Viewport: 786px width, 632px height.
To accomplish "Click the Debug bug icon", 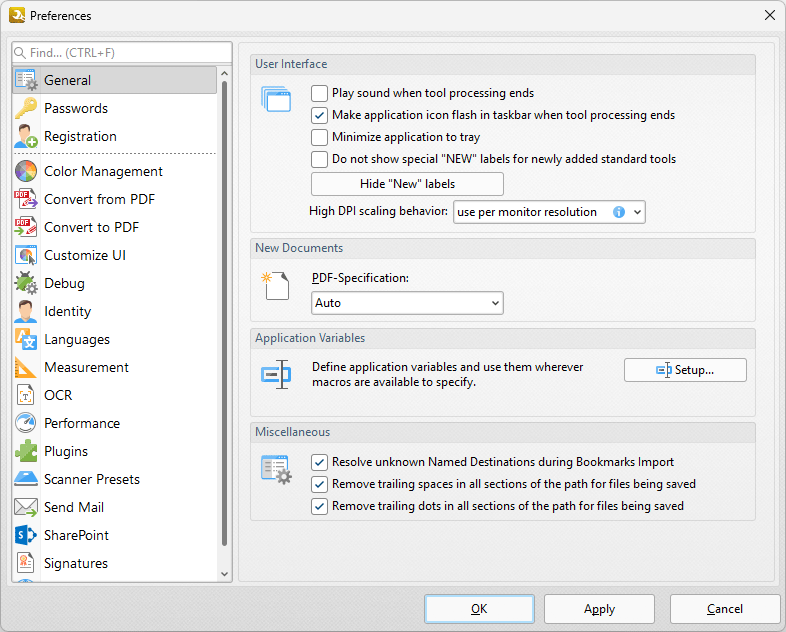I will [x=26, y=283].
